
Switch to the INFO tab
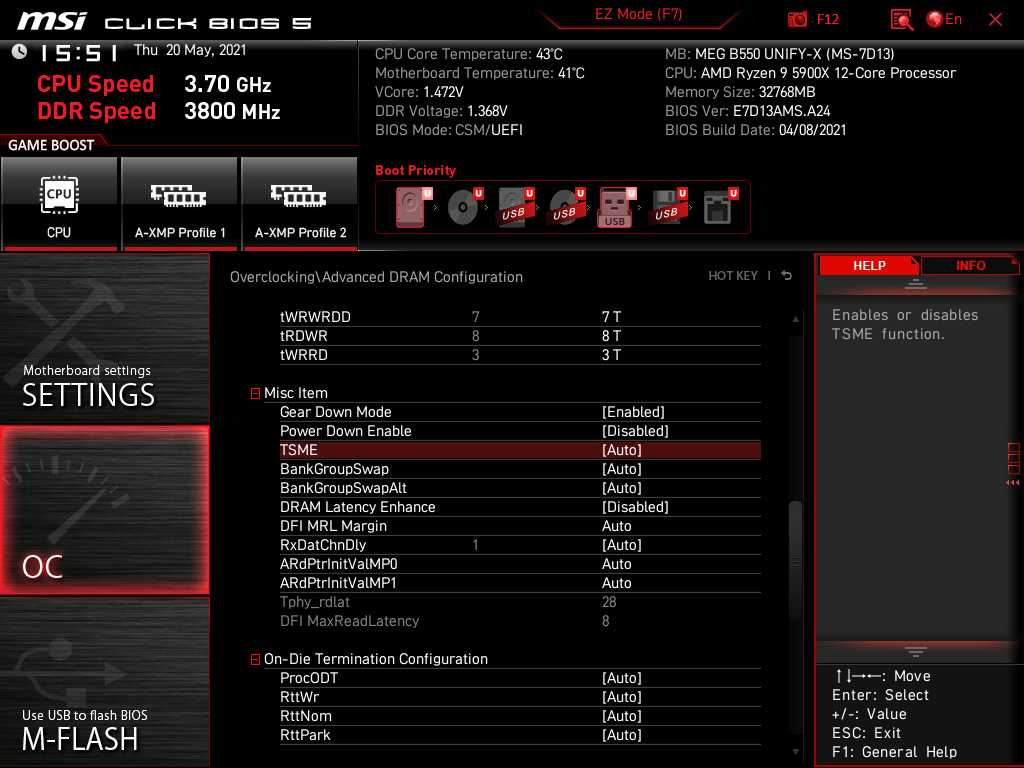pos(970,266)
